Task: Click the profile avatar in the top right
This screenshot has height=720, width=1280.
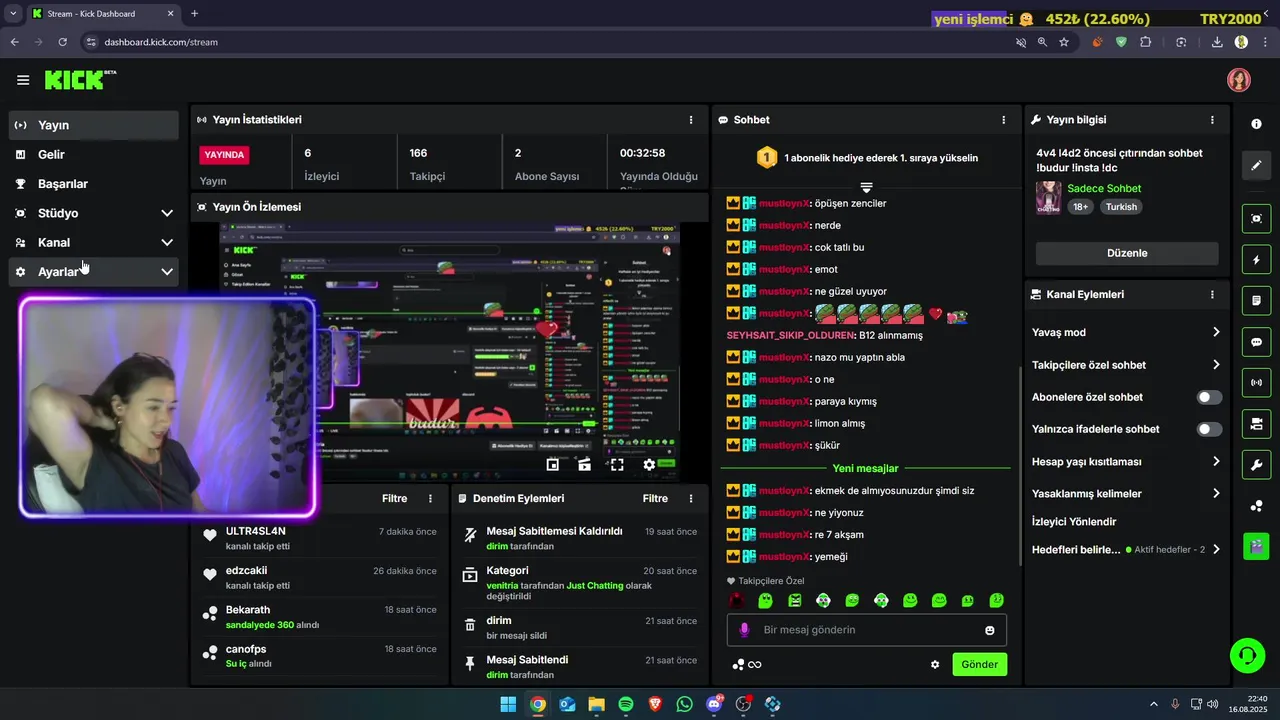Action: click(x=1239, y=80)
